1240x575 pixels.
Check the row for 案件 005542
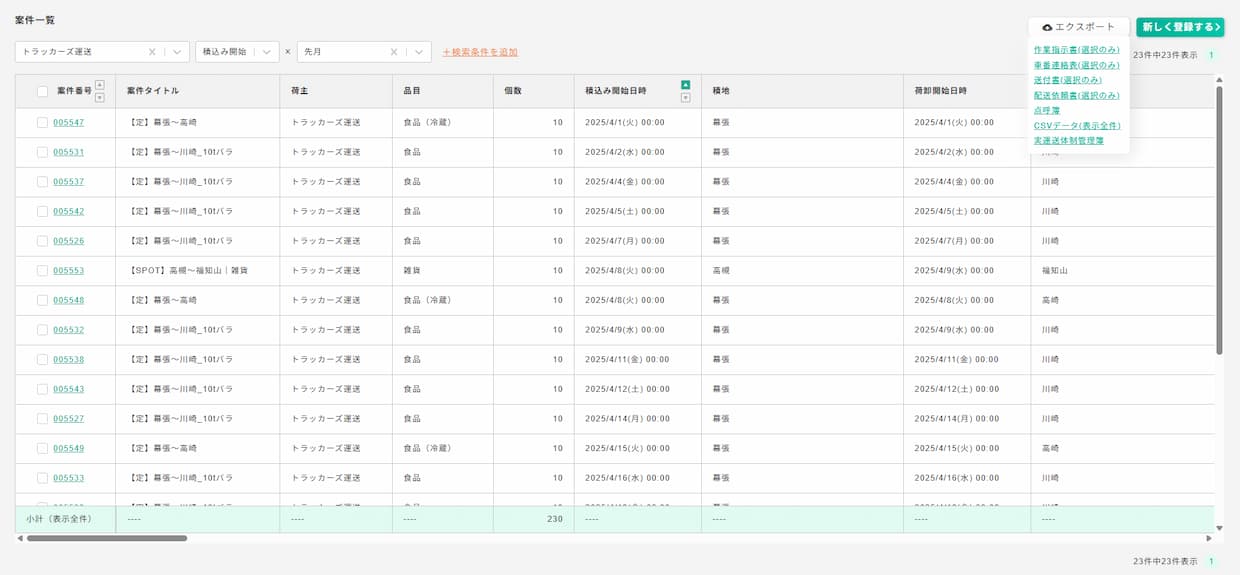click(42, 211)
